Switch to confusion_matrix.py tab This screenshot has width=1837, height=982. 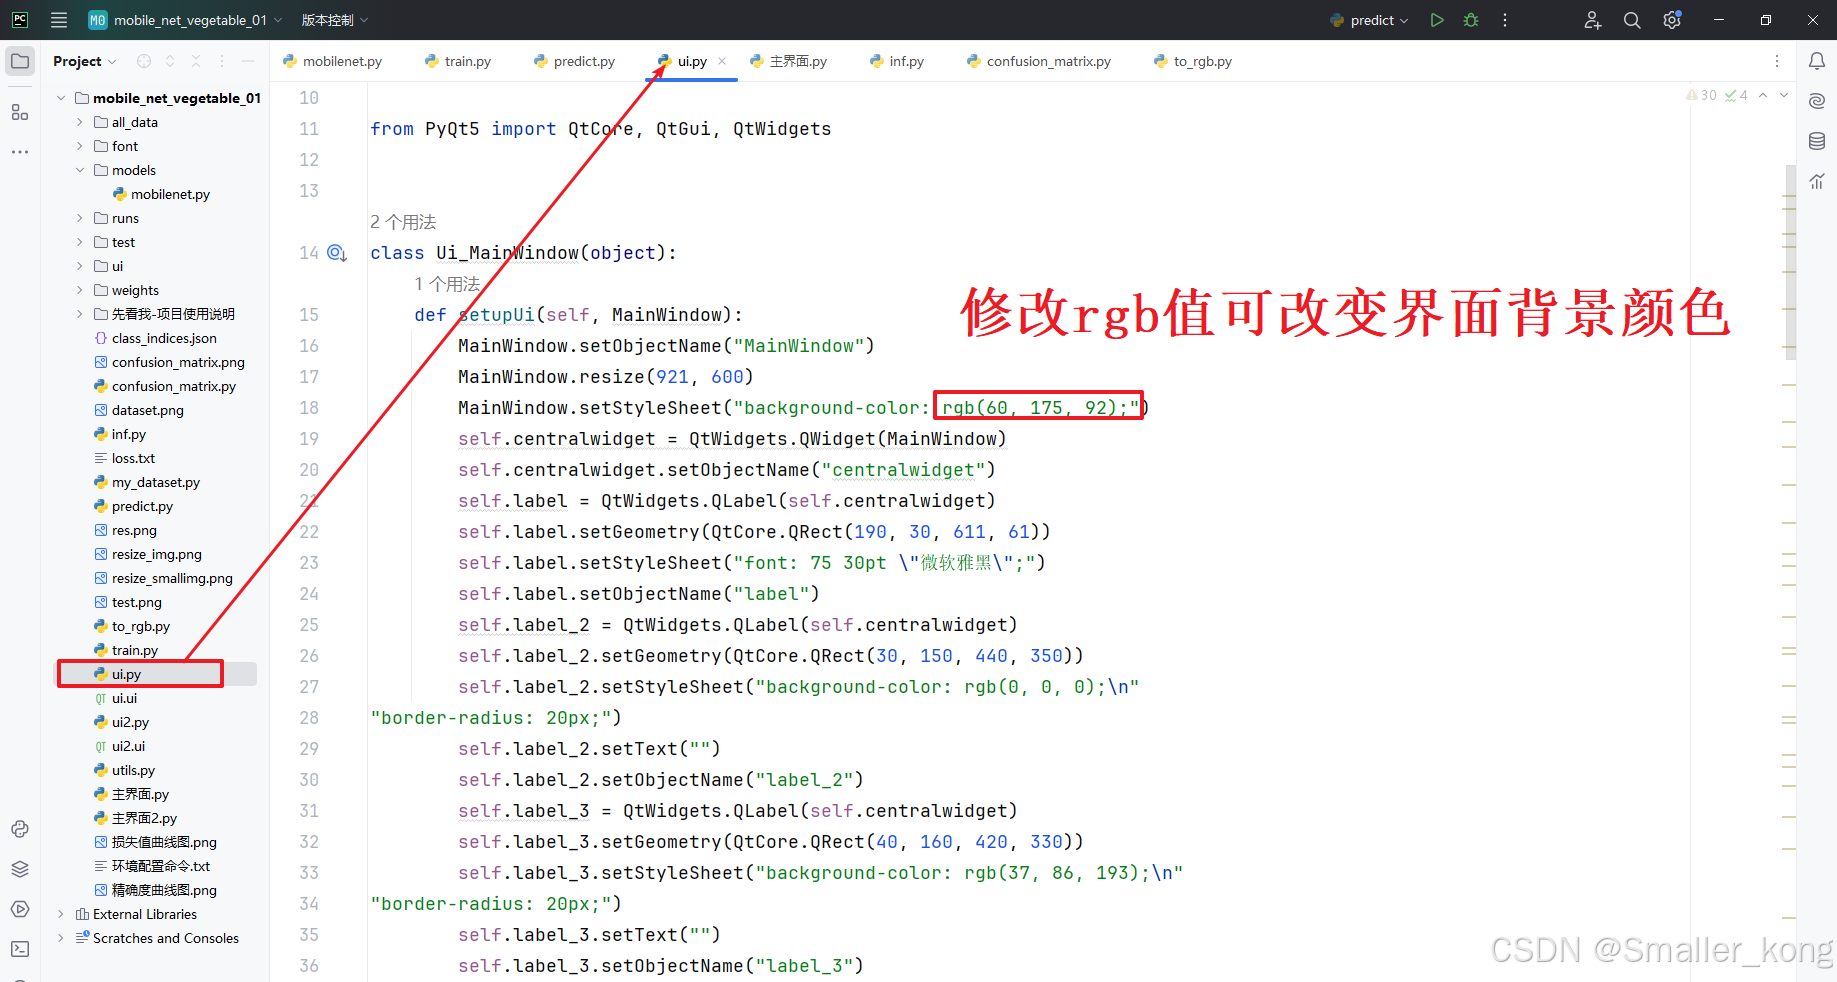click(1039, 61)
